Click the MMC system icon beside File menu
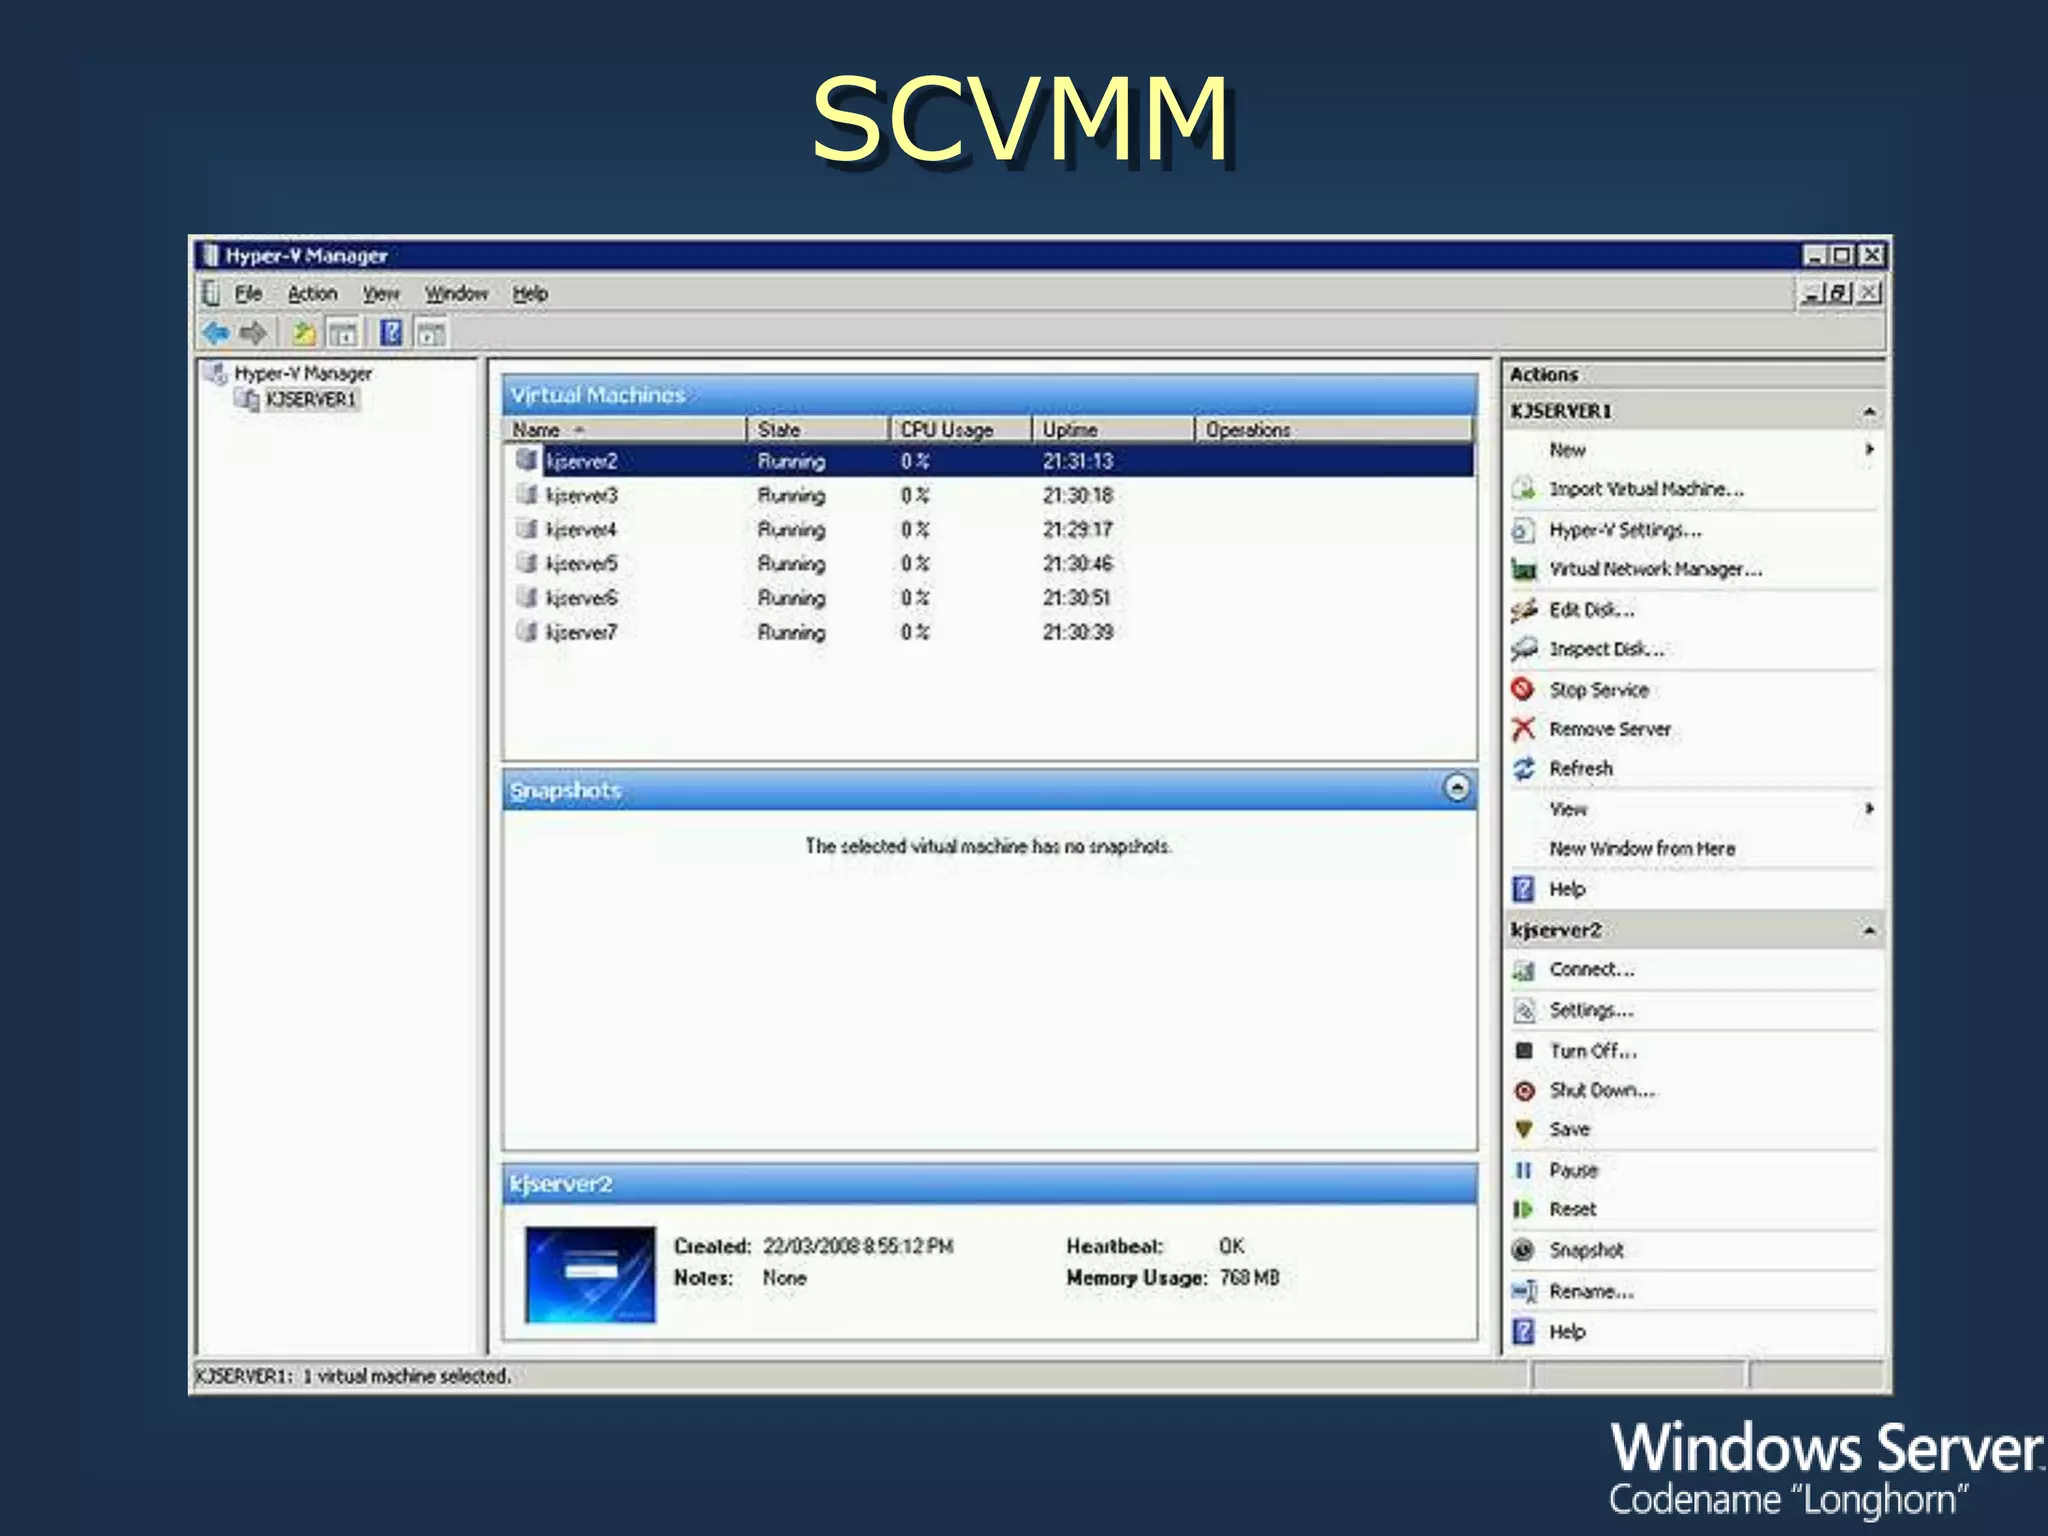 211,293
